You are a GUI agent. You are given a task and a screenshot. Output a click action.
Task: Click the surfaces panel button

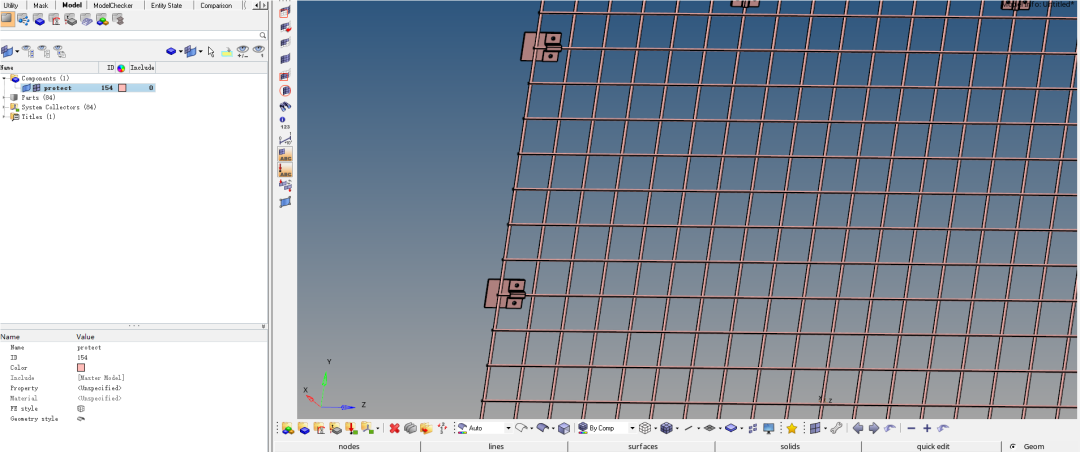[642, 446]
